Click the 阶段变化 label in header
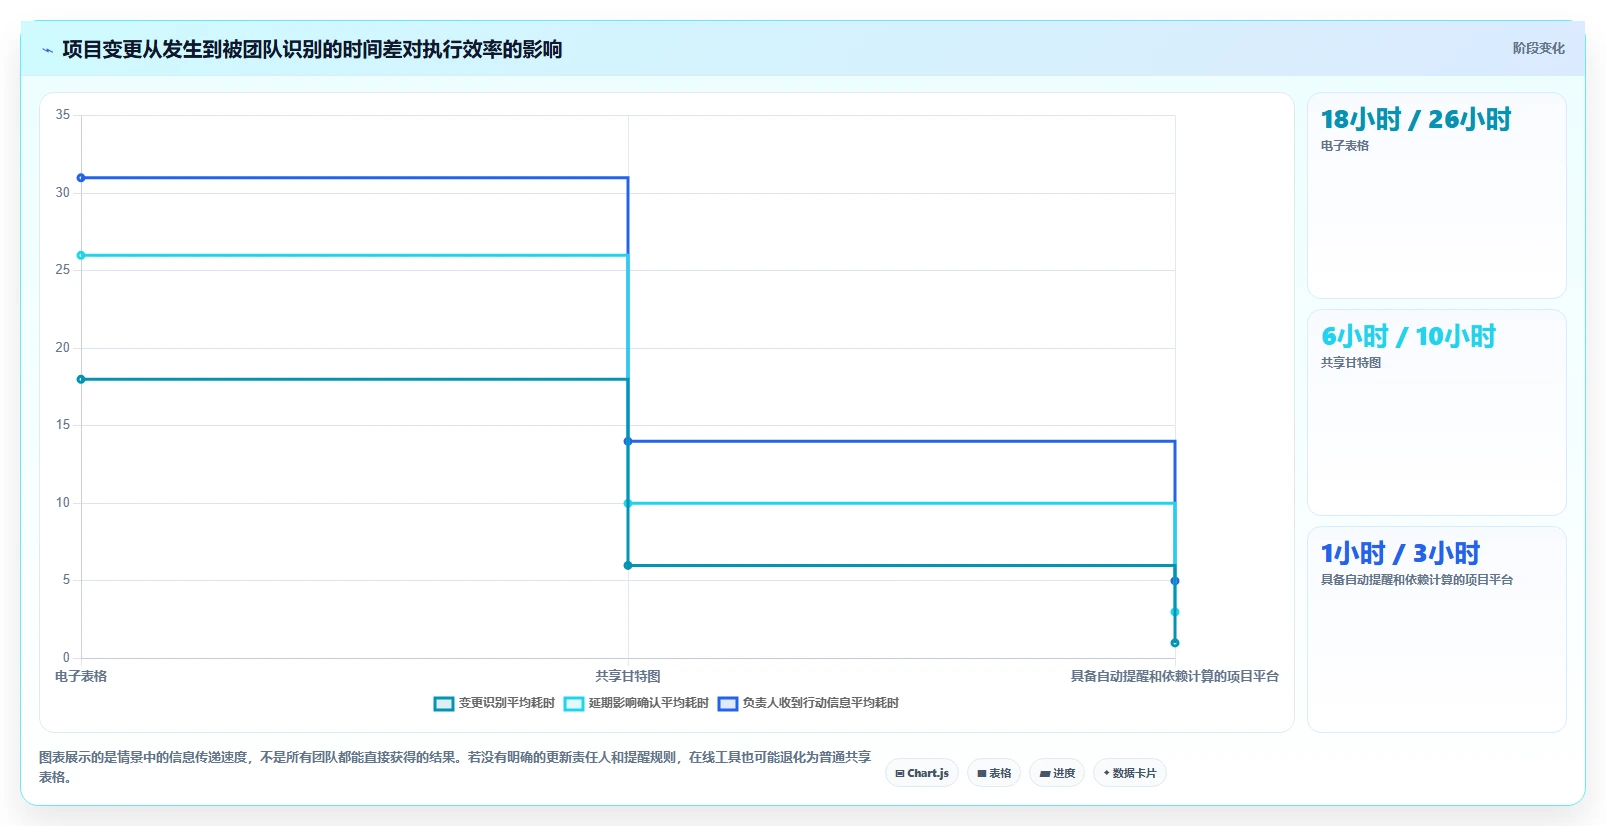Screen dimensions: 1606x826 tap(1538, 48)
